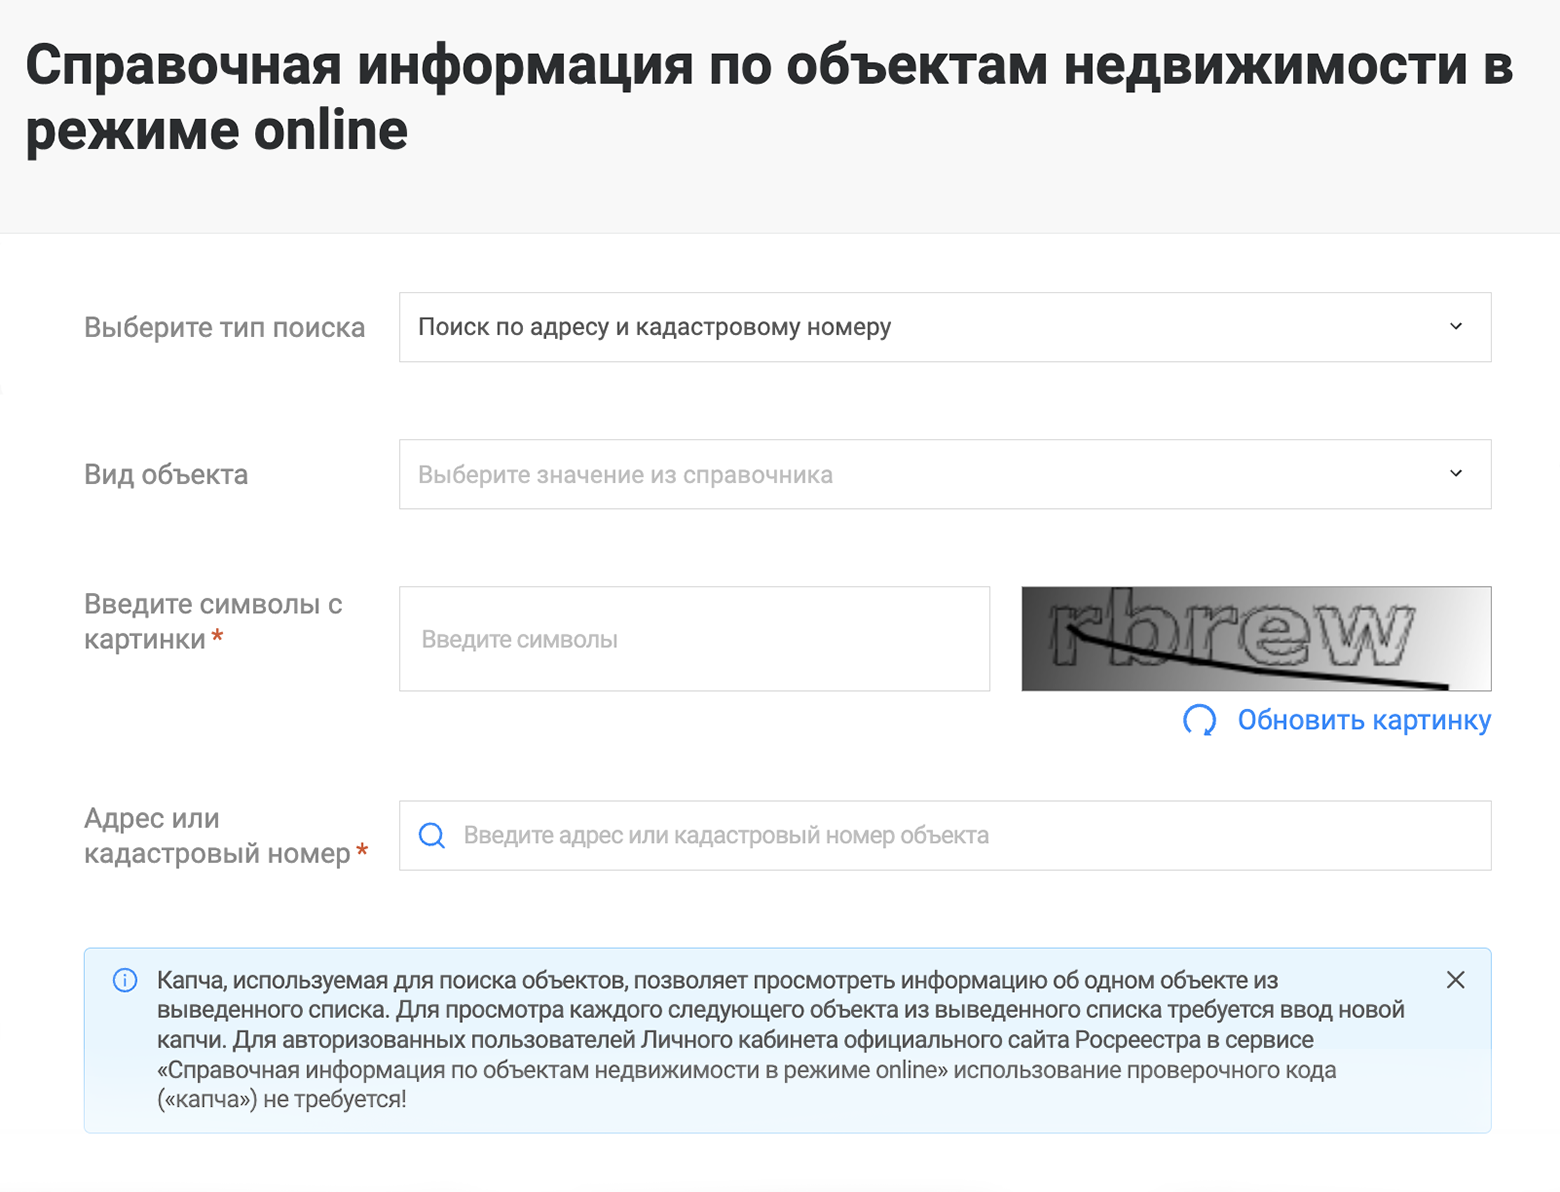Click the address or cadastral number field
1560x1192 pixels.
[x=945, y=835]
